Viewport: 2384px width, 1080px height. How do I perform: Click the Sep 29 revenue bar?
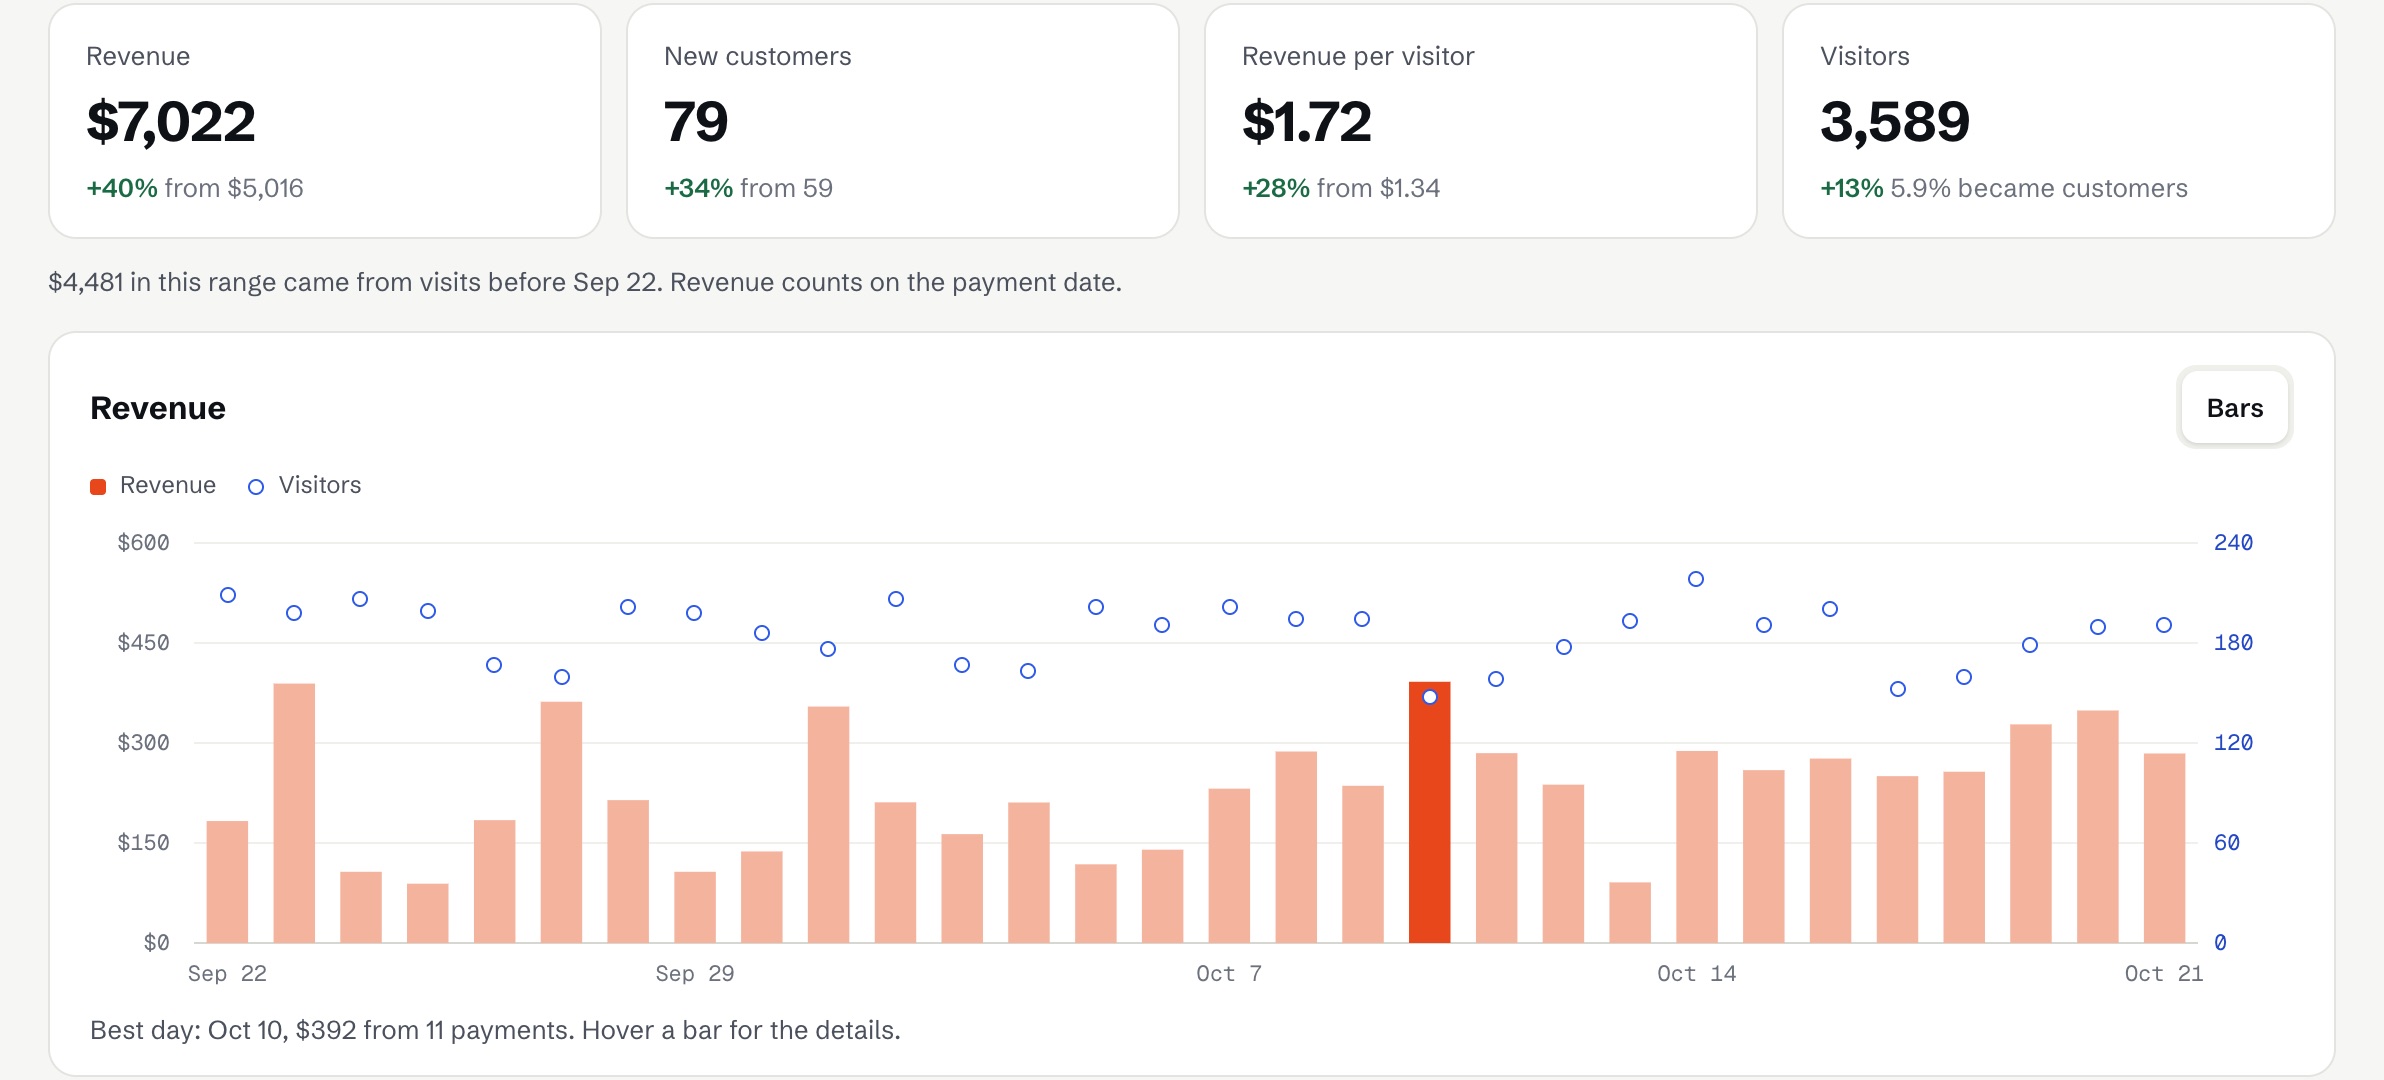[695, 907]
